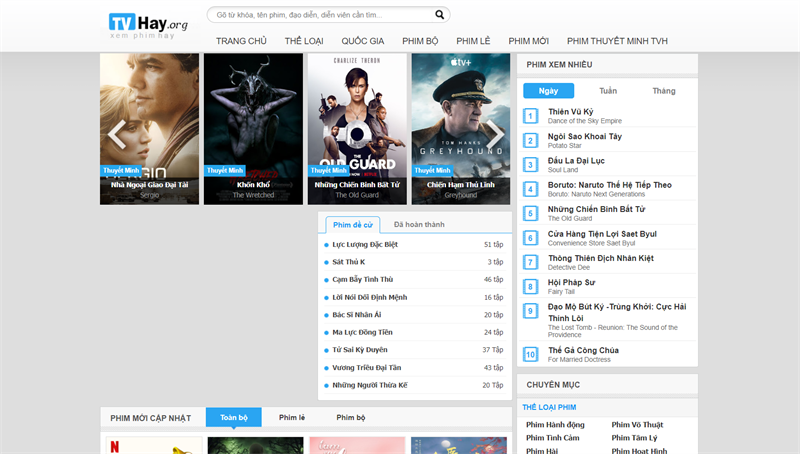The width and height of the screenshot is (800, 454).
Task: Open THỂ LOẠI menu
Action: pyautogui.click(x=304, y=41)
